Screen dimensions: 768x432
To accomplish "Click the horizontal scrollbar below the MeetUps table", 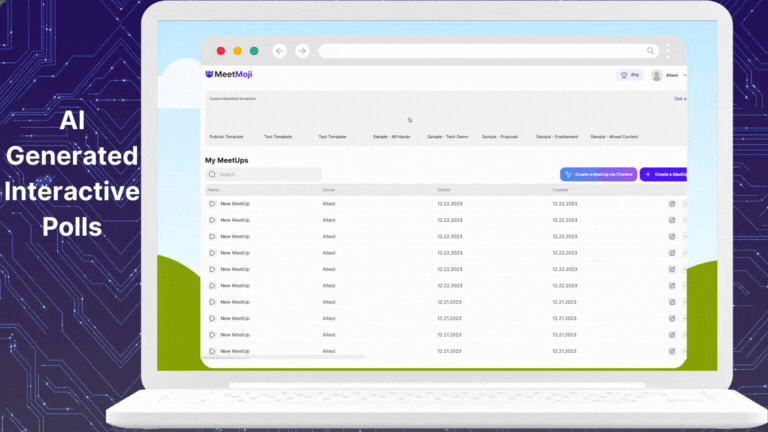I will [x=284, y=357].
